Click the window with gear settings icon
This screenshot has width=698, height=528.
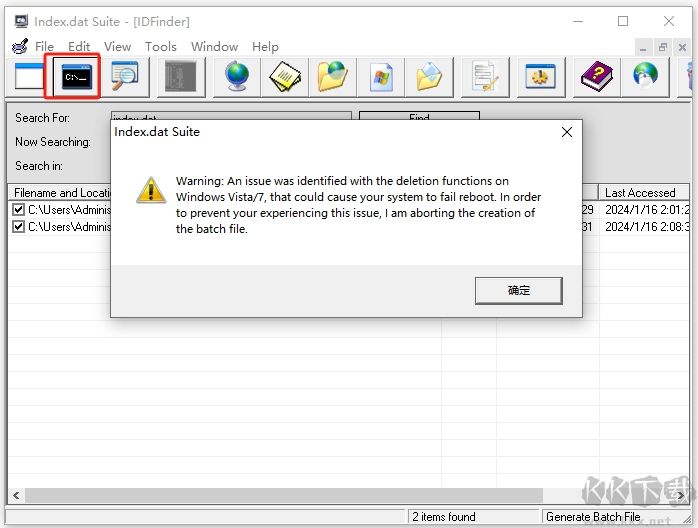click(540, 77)
